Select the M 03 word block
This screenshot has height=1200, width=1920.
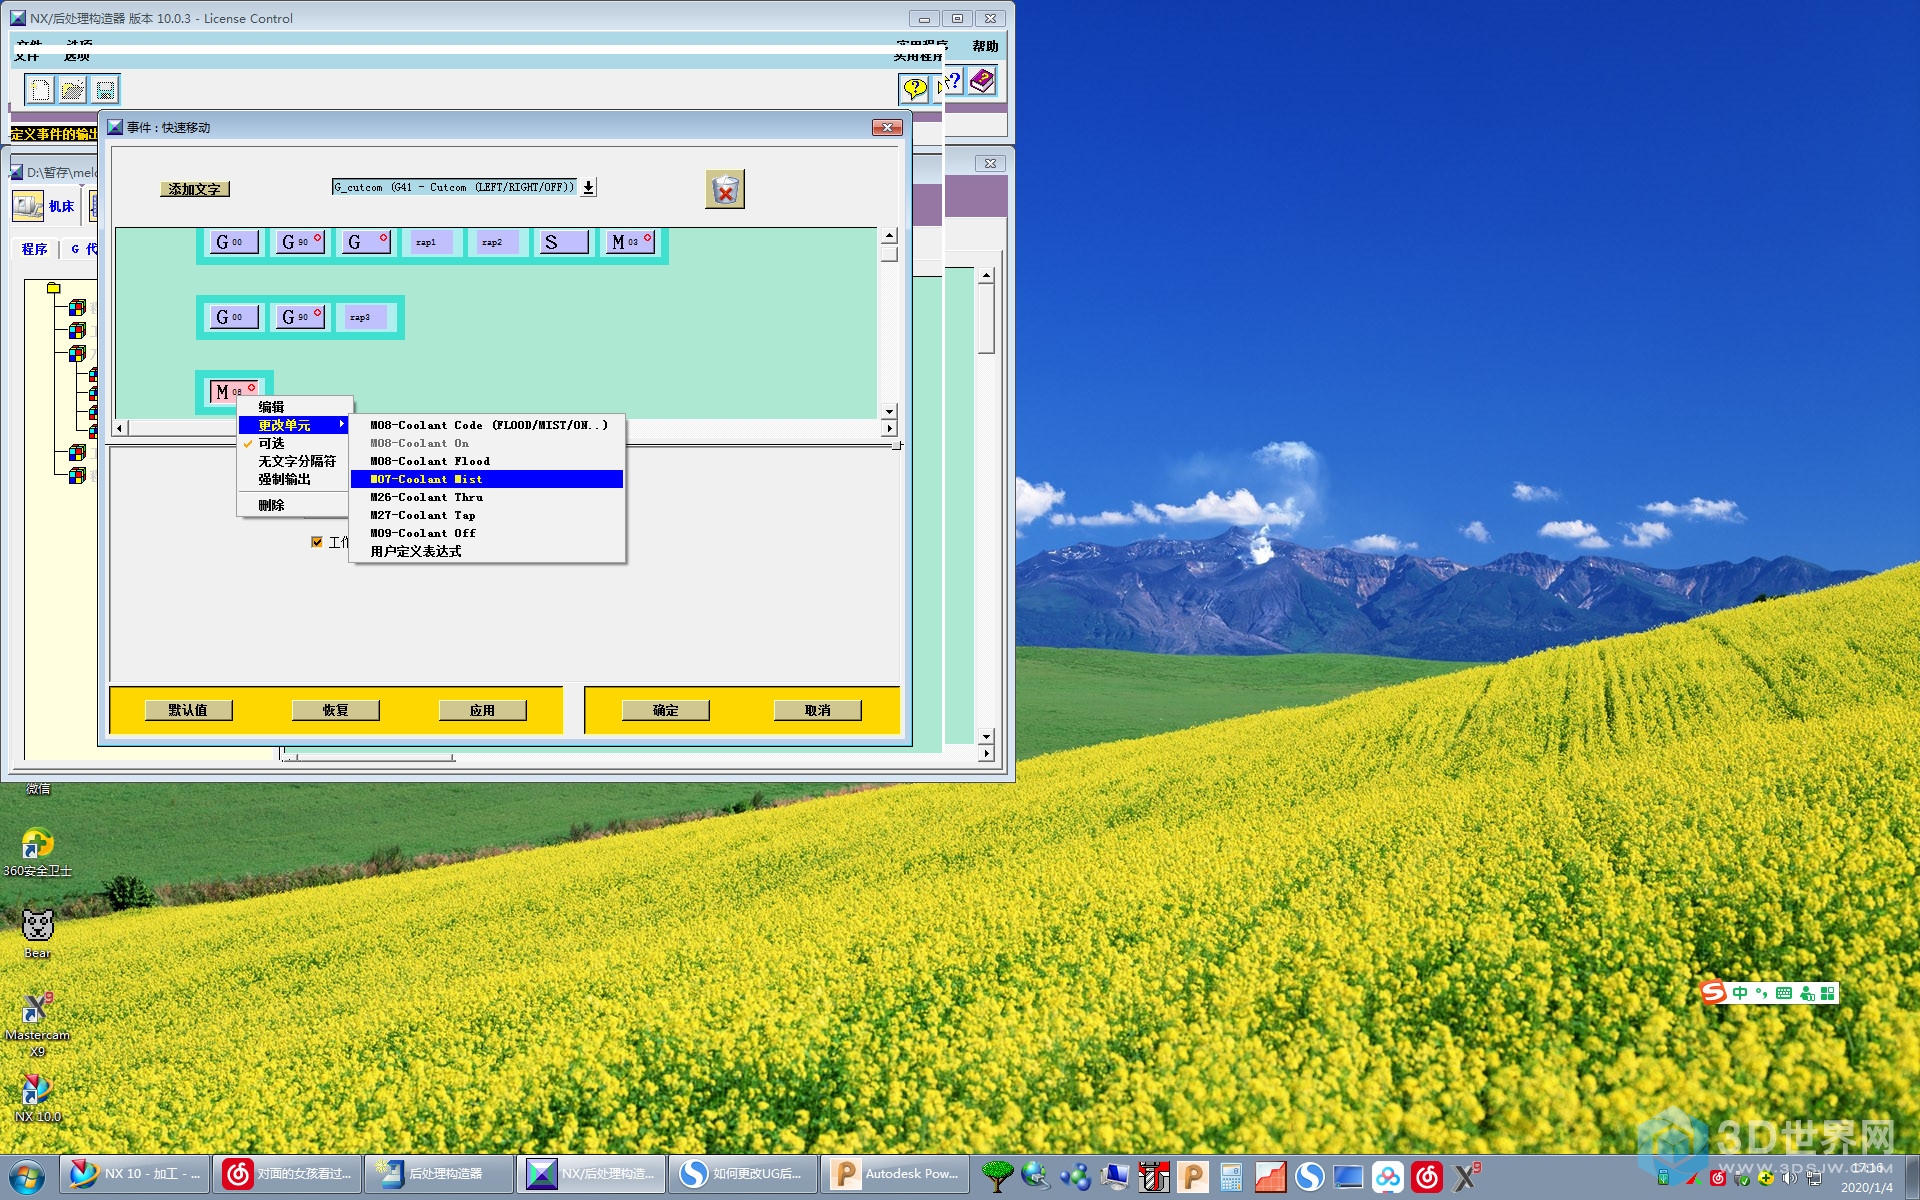(x=628, y=242)
